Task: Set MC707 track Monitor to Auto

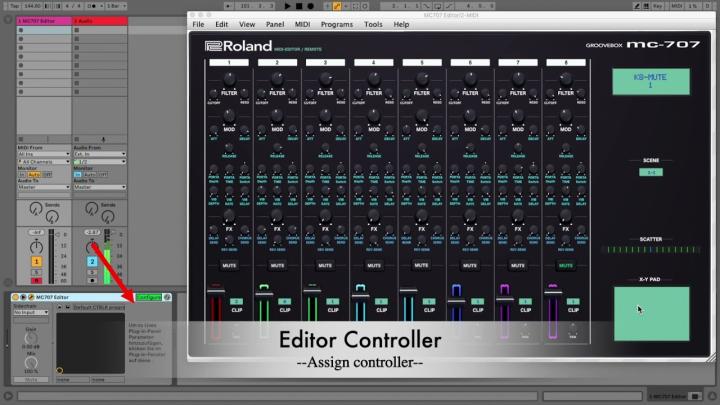Action: 34,174
